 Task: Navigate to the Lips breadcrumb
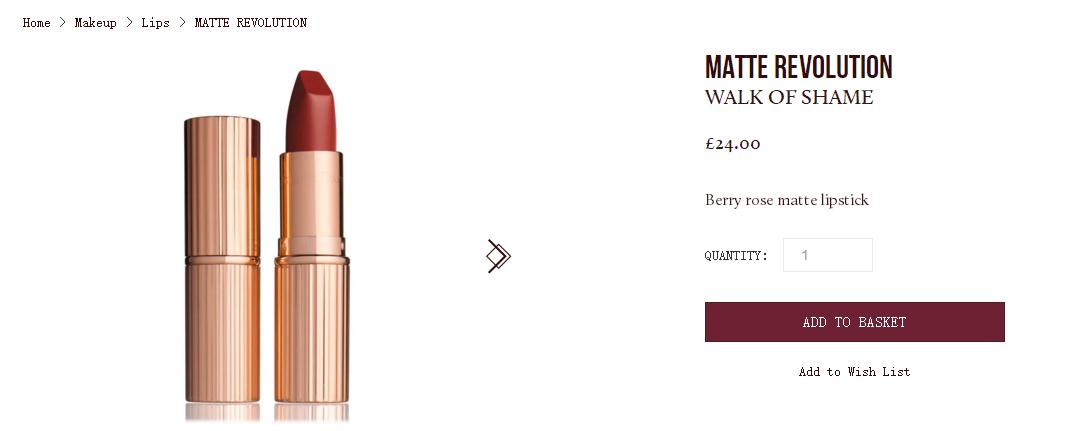pyautogui.click(x=155, y=23)
